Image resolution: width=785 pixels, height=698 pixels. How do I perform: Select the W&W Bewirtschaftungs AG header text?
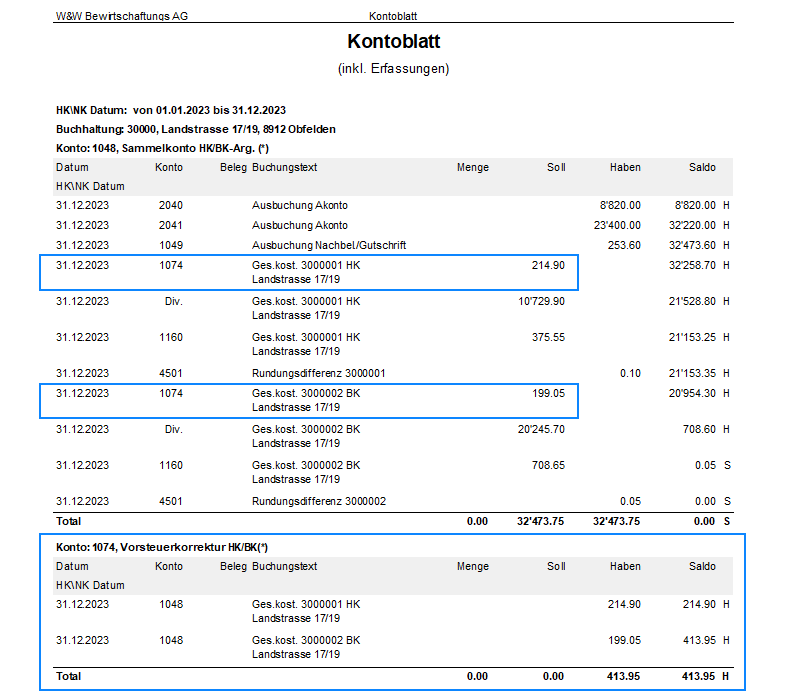[122, 16]
